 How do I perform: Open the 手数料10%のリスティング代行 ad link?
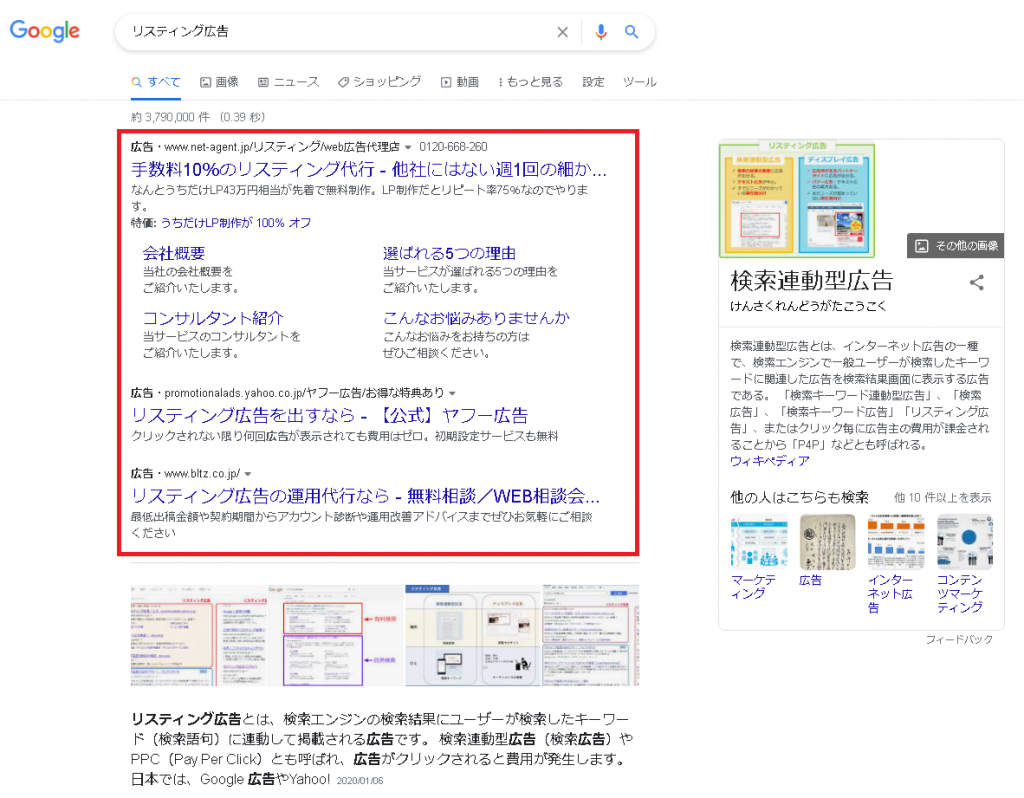[369, 169]
